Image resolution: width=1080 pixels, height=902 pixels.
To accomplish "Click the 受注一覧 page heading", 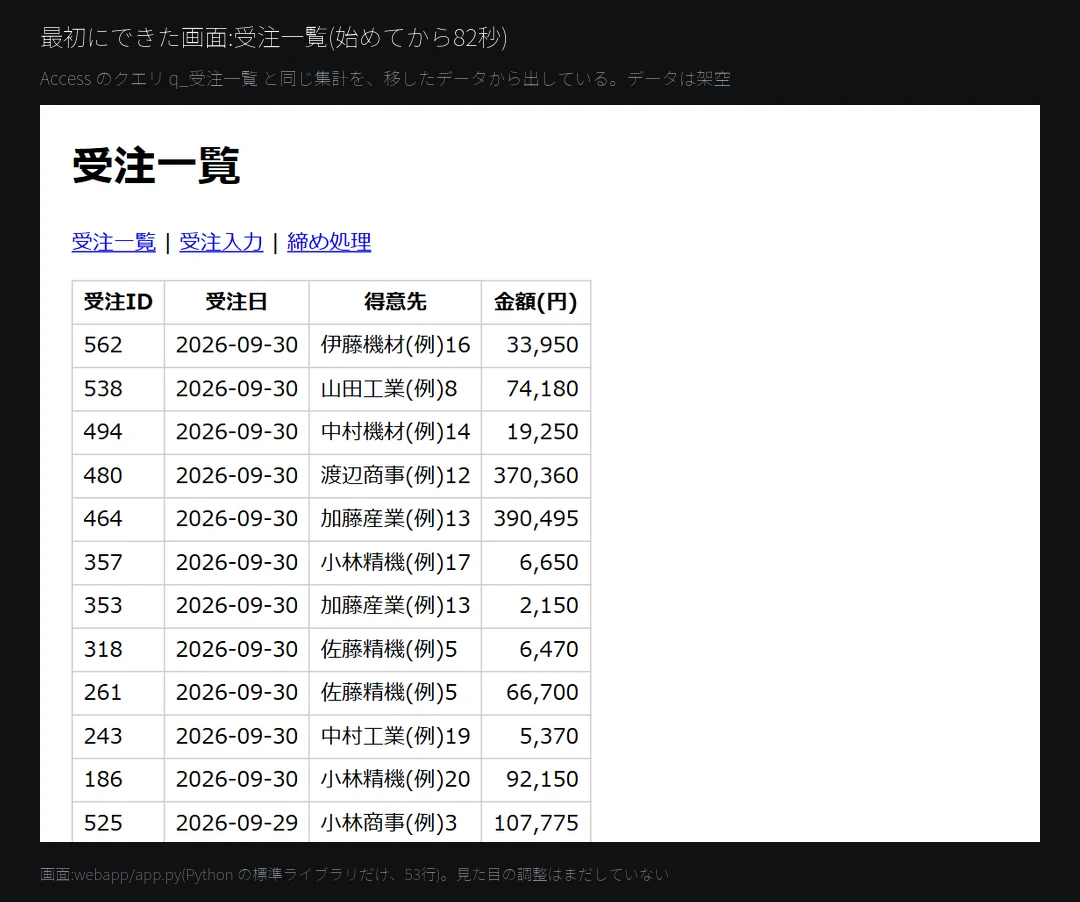I will tap(156, 166).
